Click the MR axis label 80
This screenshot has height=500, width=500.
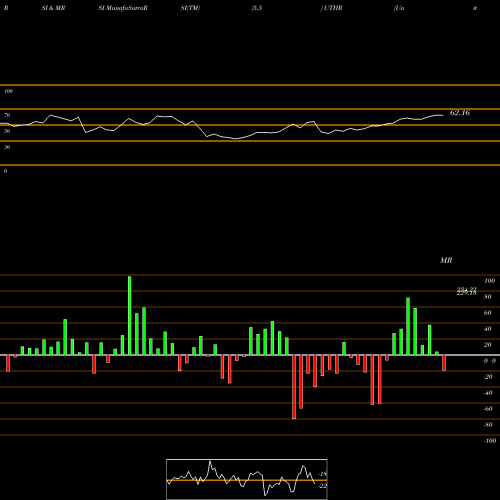(488, 297)
